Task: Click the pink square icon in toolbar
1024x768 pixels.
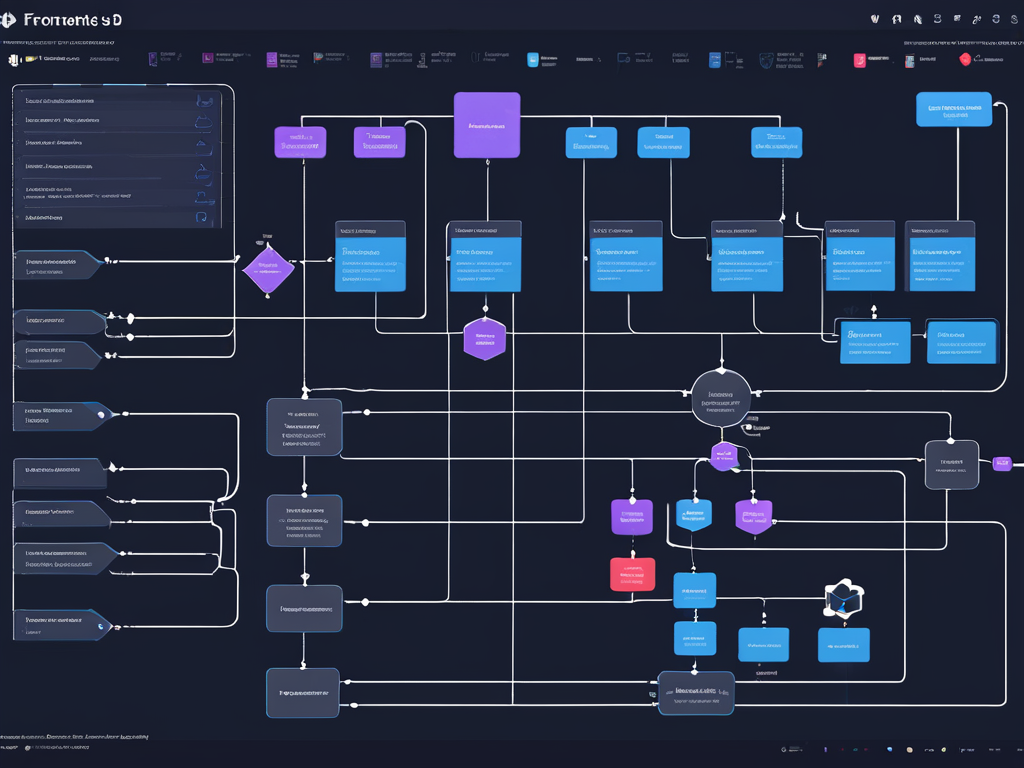Action: pyautogui.click(x=858, y=60)
